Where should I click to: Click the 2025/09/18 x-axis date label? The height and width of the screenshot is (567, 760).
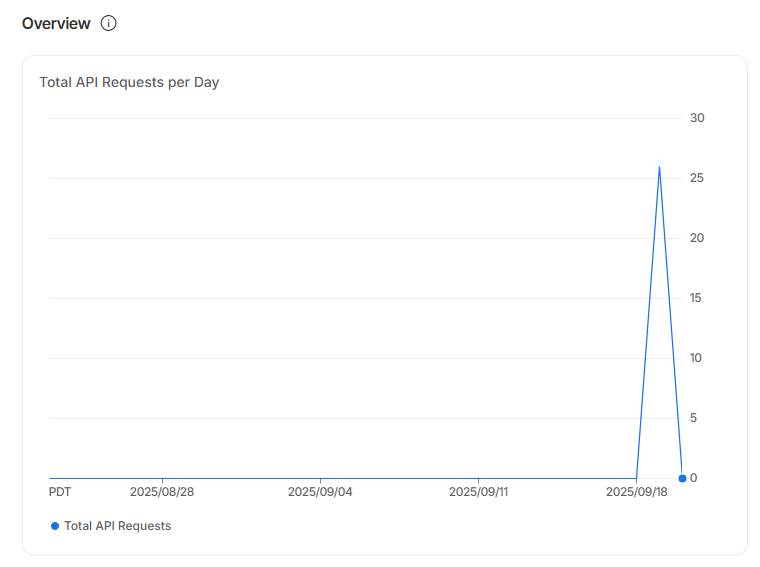coord(637,492)
